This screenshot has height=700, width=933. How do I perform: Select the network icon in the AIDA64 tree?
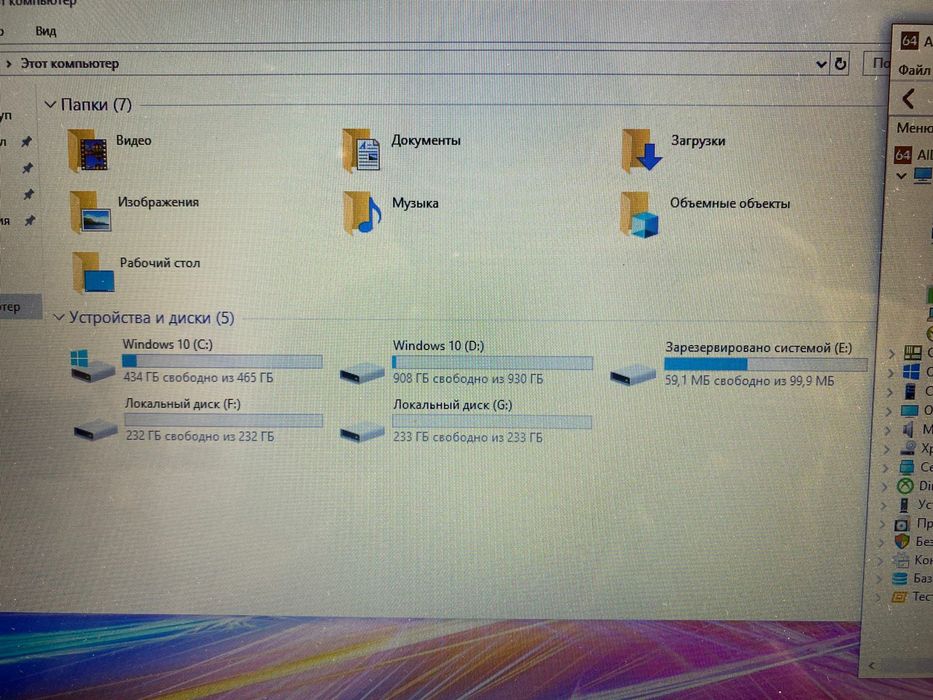pyautogui.click(x=907, y=467)
